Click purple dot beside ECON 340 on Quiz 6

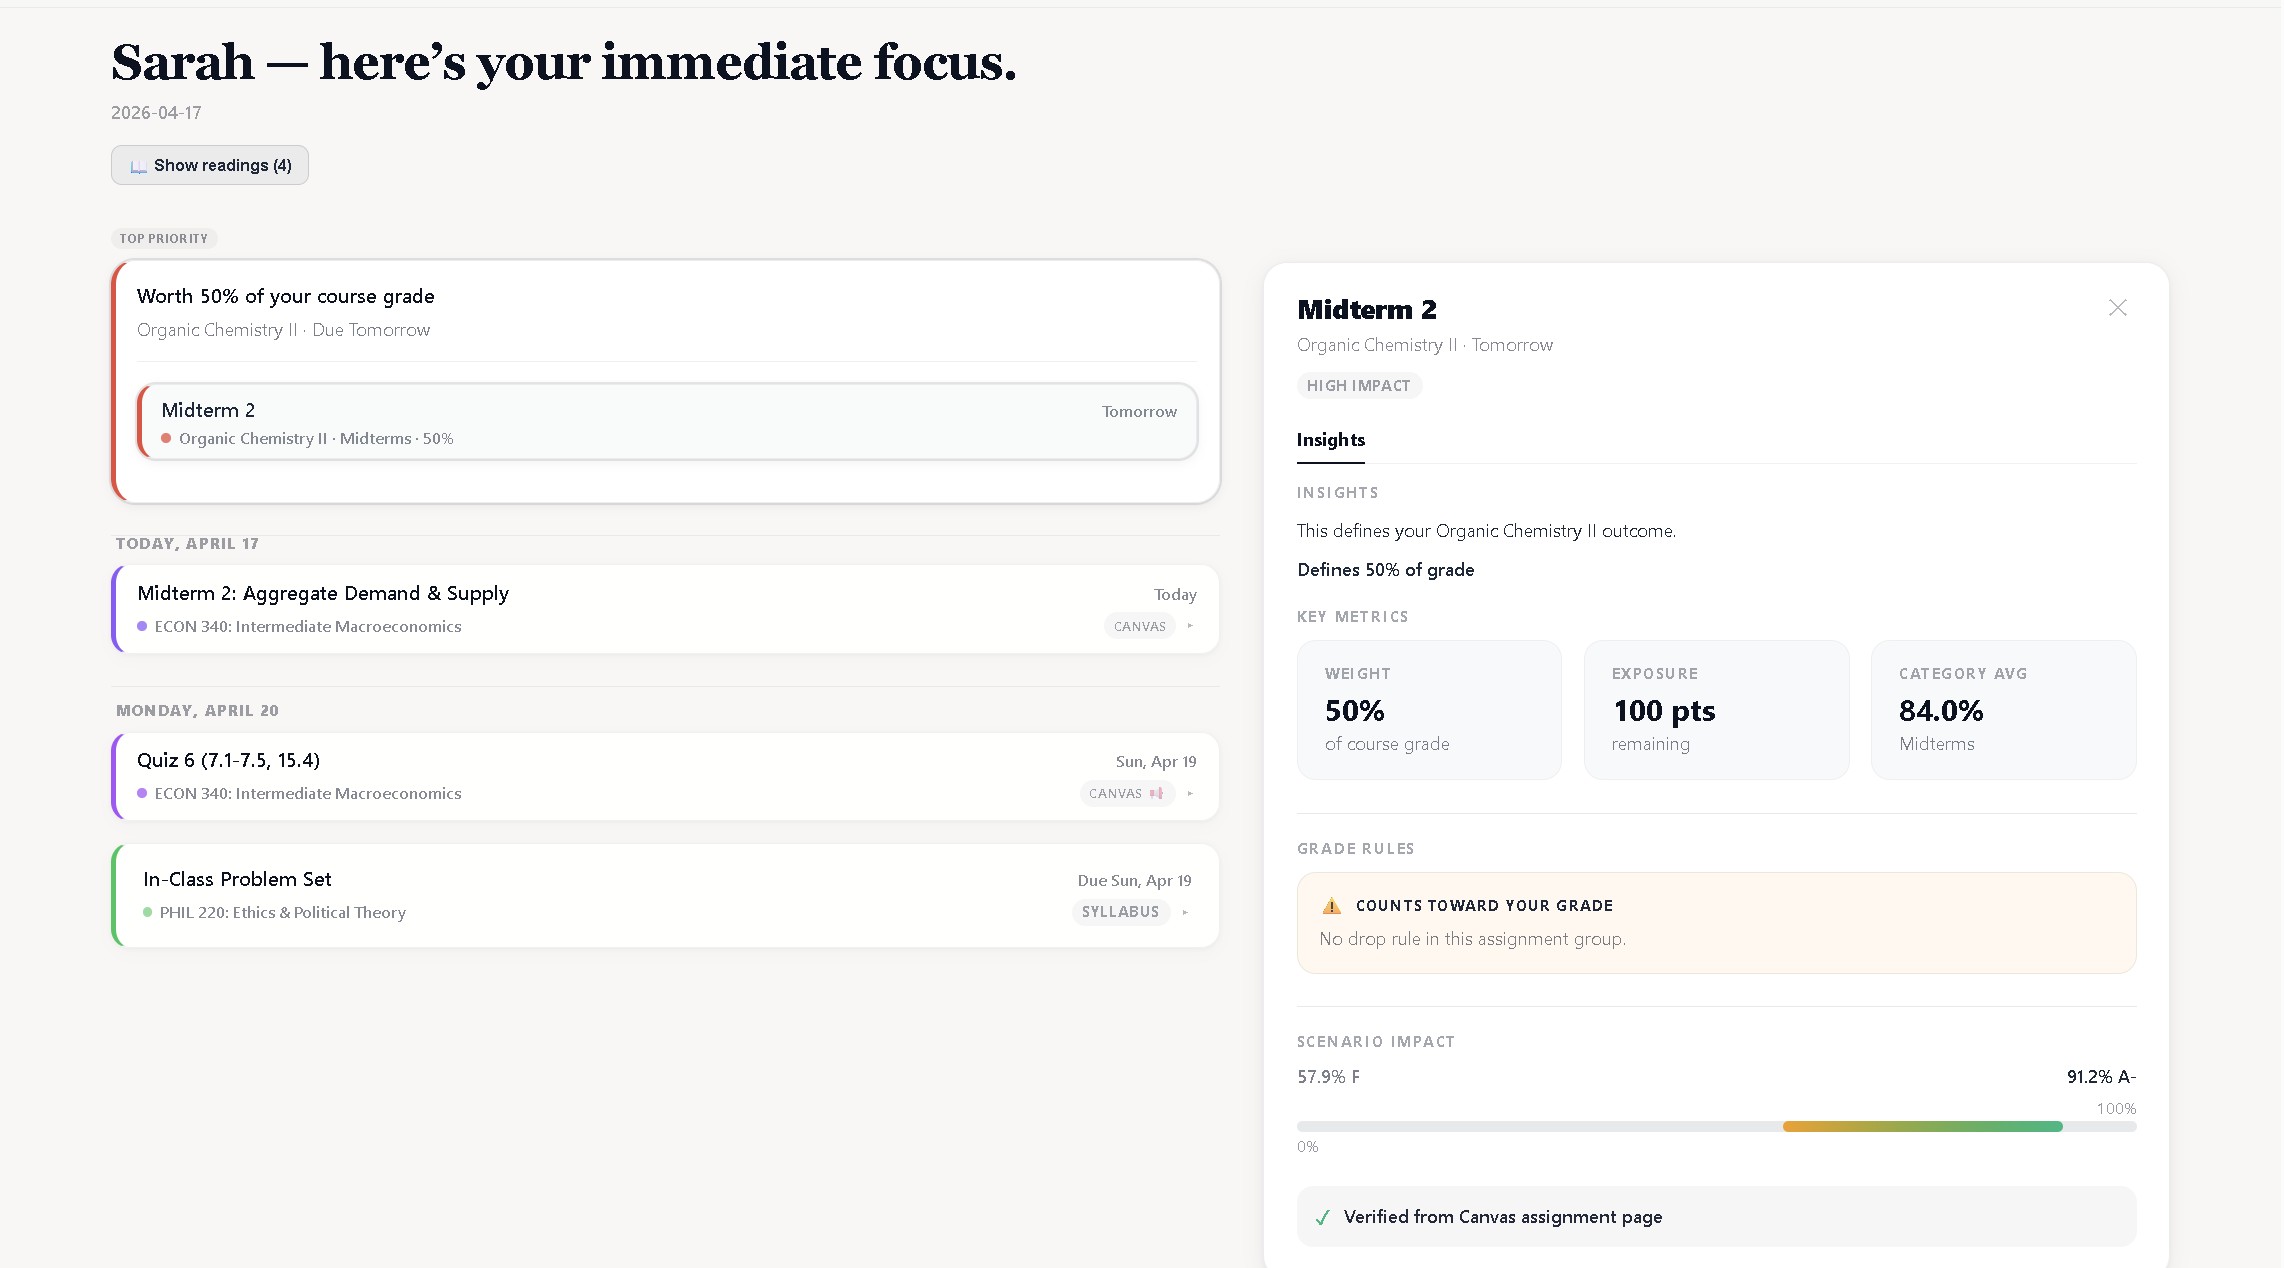click(142, 793)
